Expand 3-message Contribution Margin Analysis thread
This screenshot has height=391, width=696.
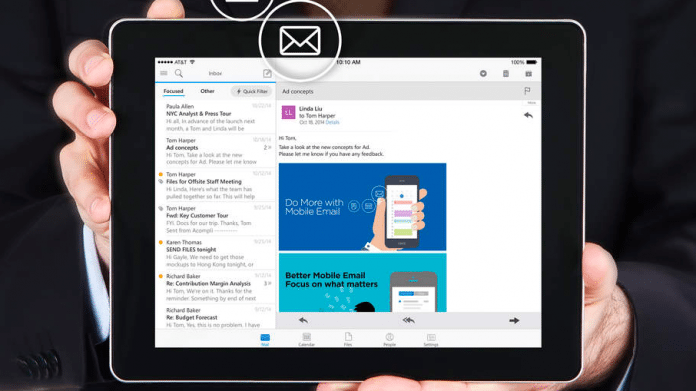pos(268,283)
